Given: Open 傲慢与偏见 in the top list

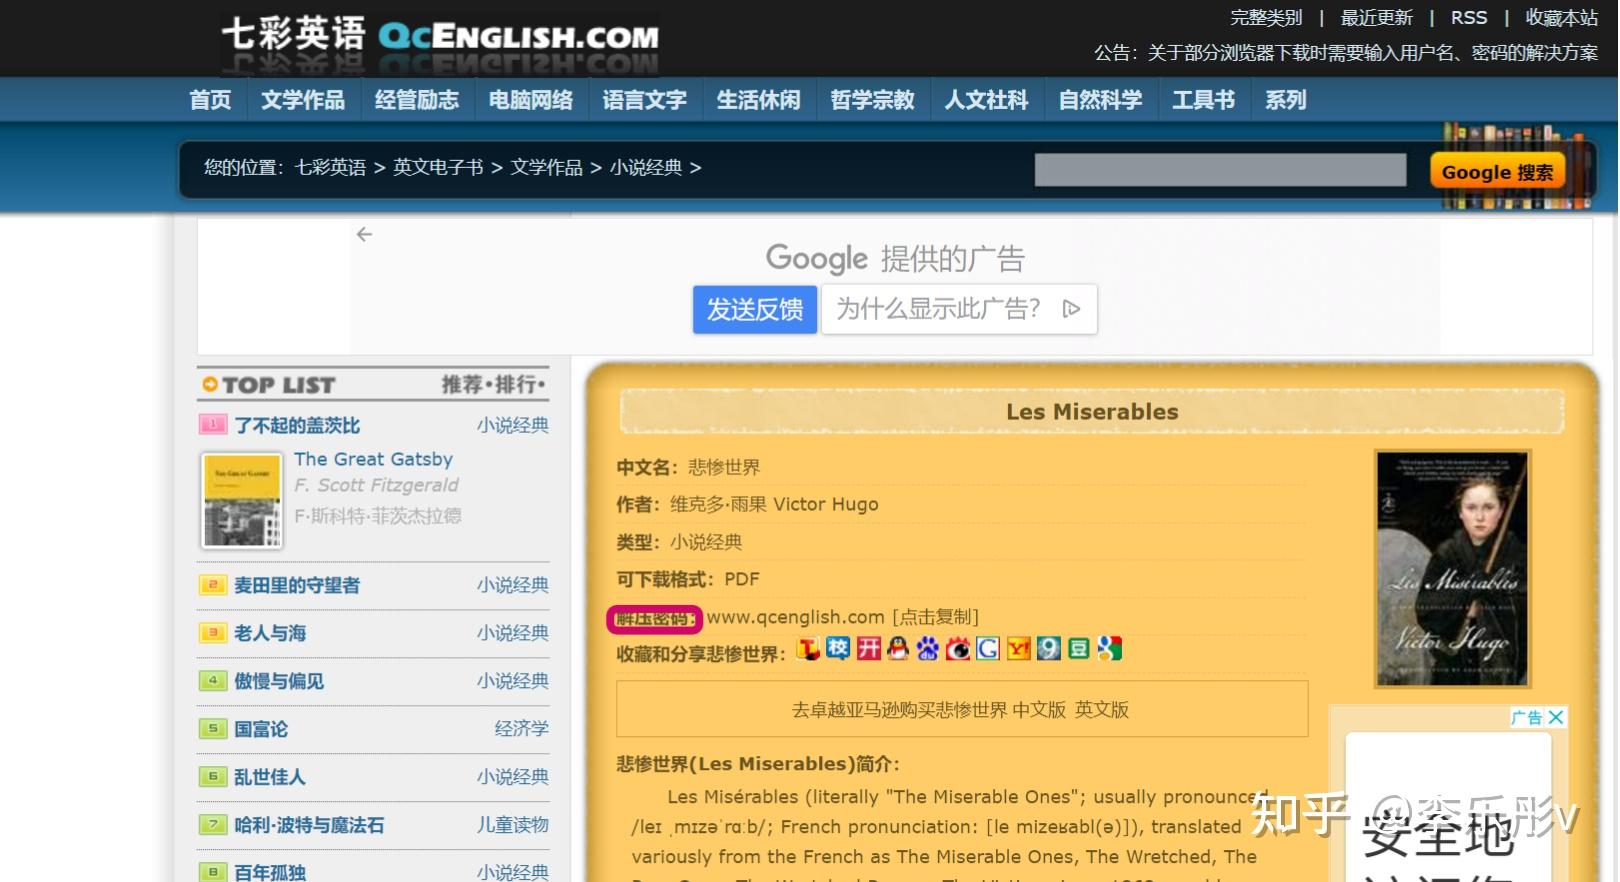Looking at the screenshot, I should tap(279, 681).
